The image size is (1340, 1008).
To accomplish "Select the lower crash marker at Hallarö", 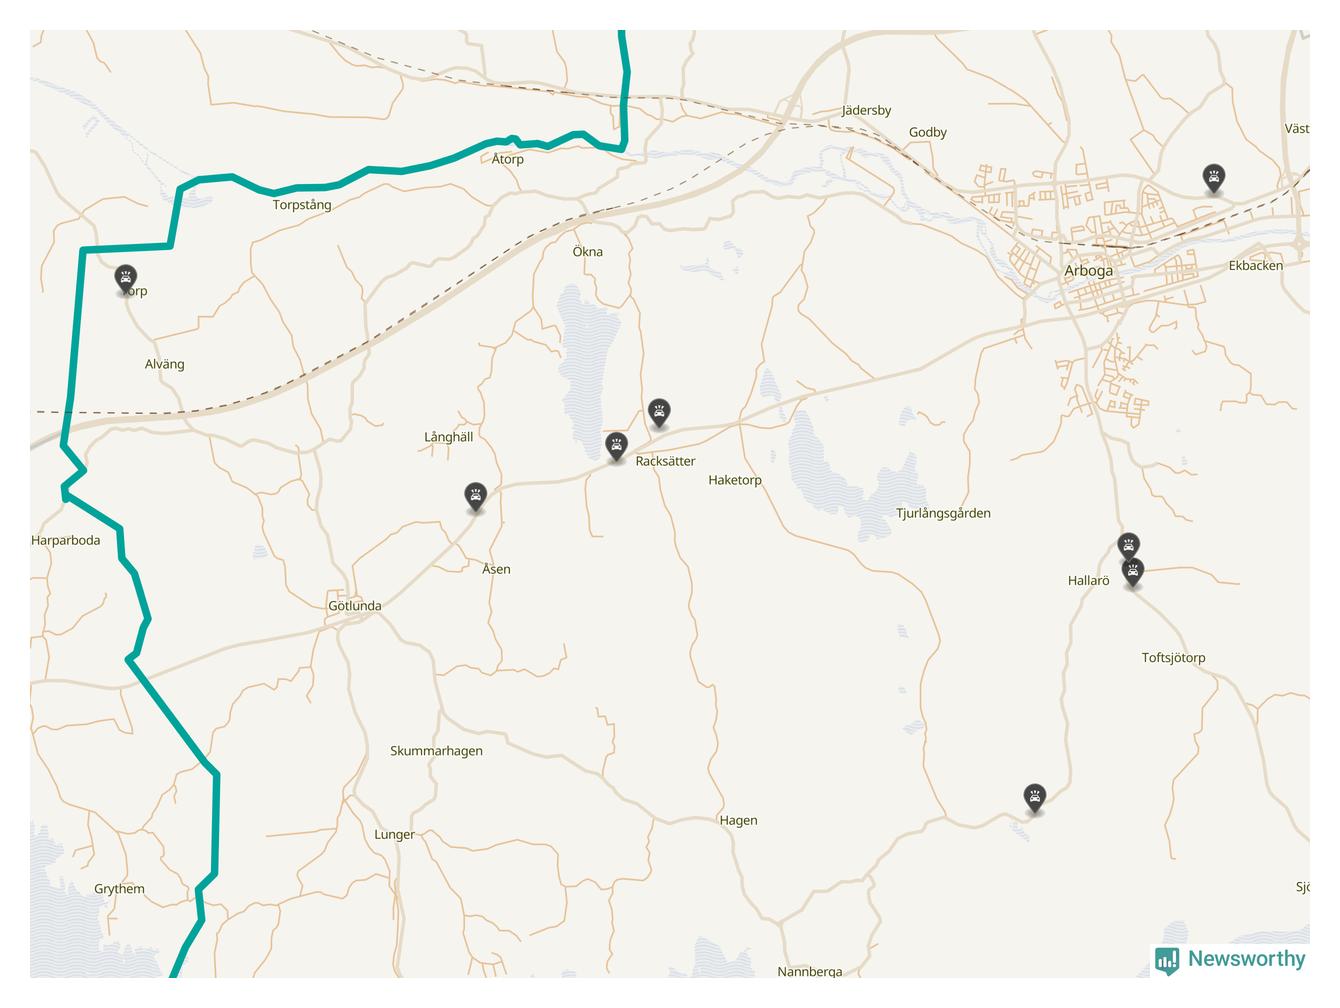I will (1132, 574).
